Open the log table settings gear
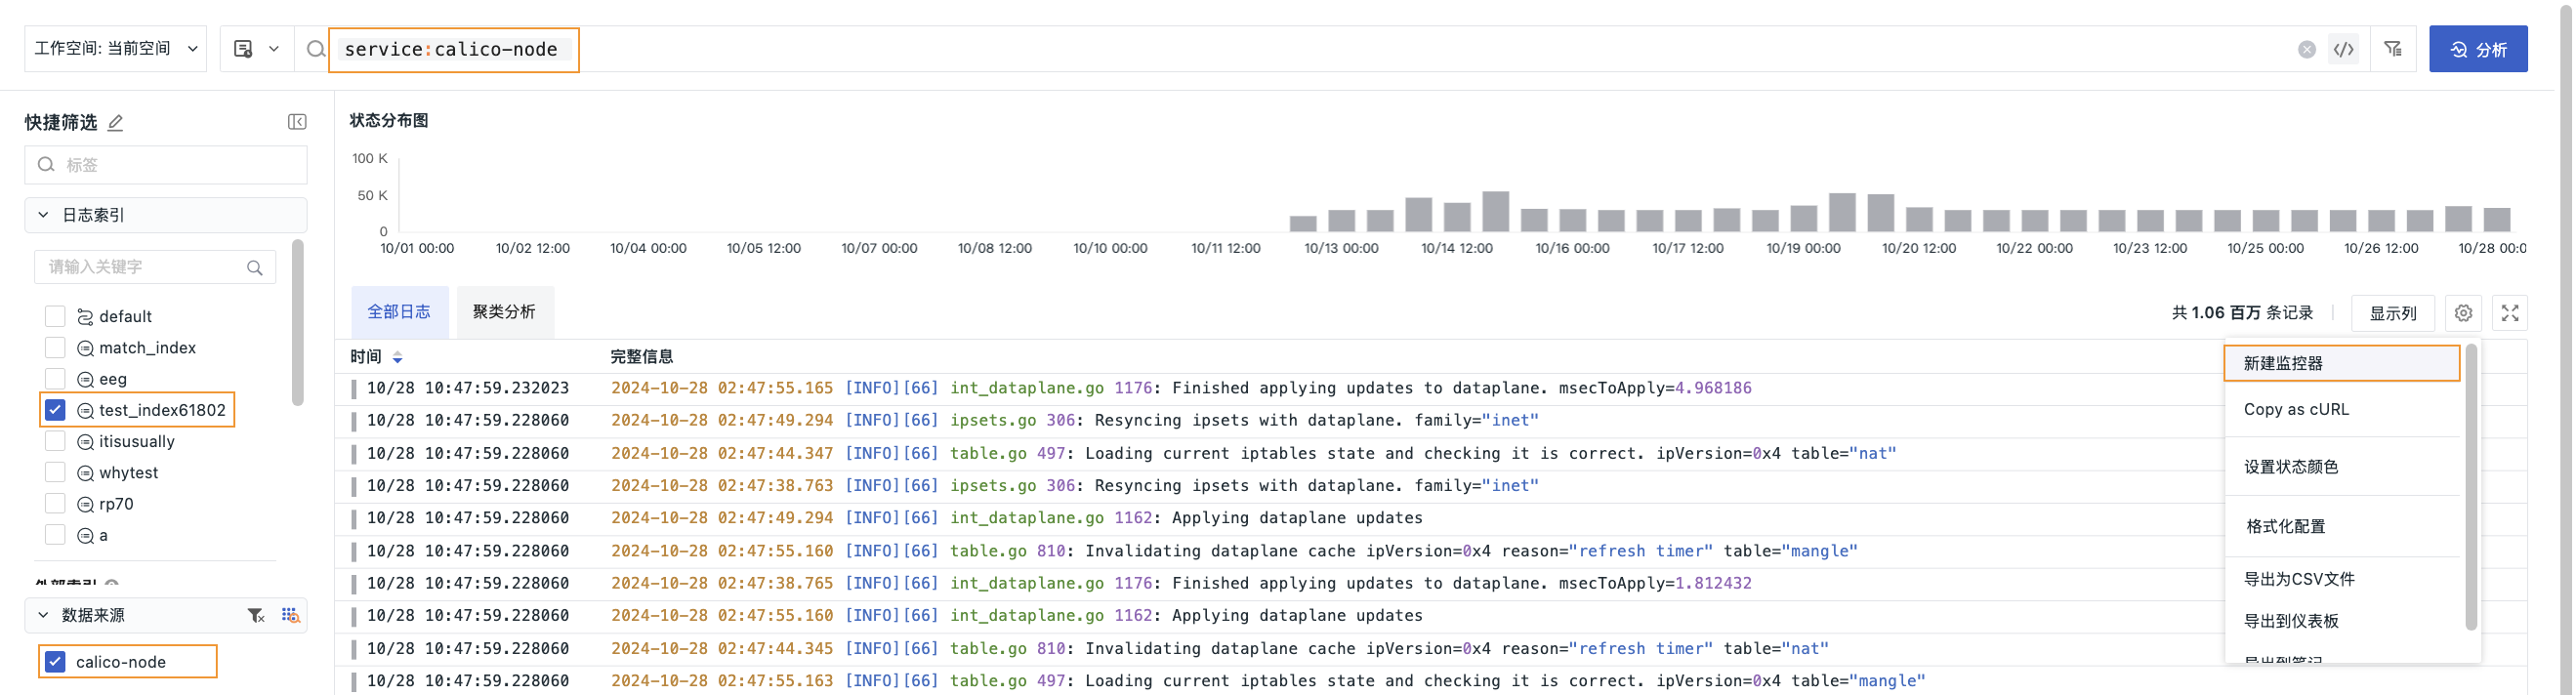Screen dimensions: 2576x695 pos(2463,313)
